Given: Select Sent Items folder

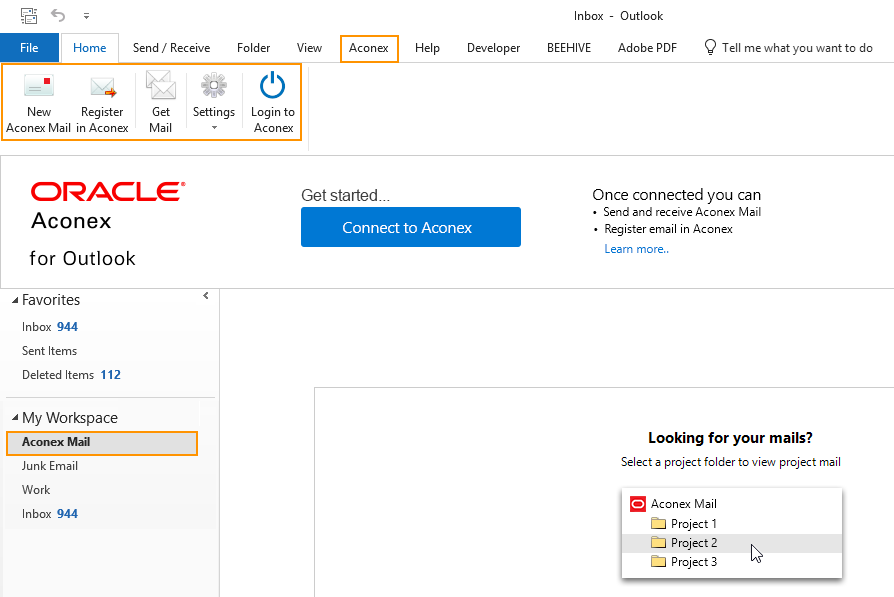Looking at the screenshot, I should click(50, 351).
